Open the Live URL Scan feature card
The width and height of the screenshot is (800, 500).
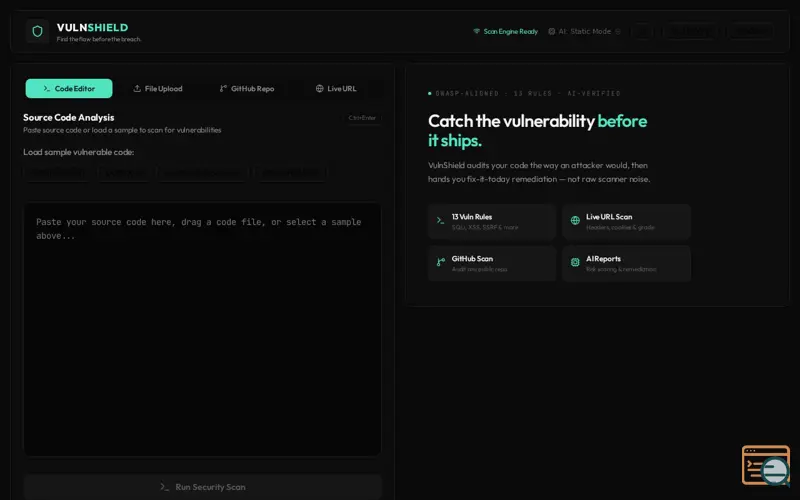627,221
